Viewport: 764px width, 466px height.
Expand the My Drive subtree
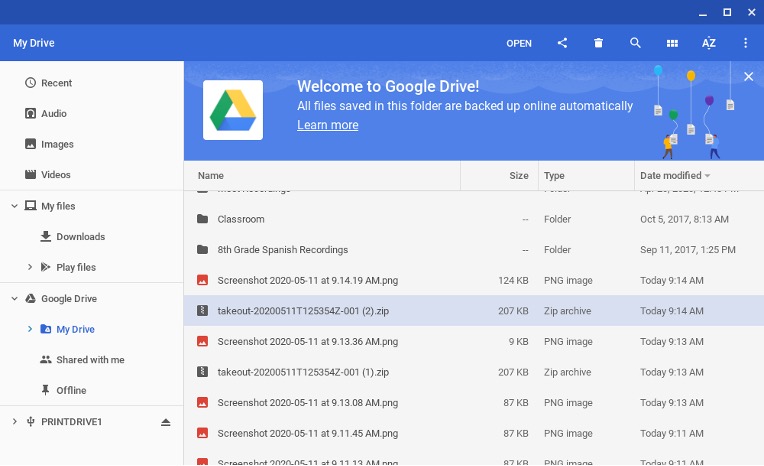click(30, 329)
